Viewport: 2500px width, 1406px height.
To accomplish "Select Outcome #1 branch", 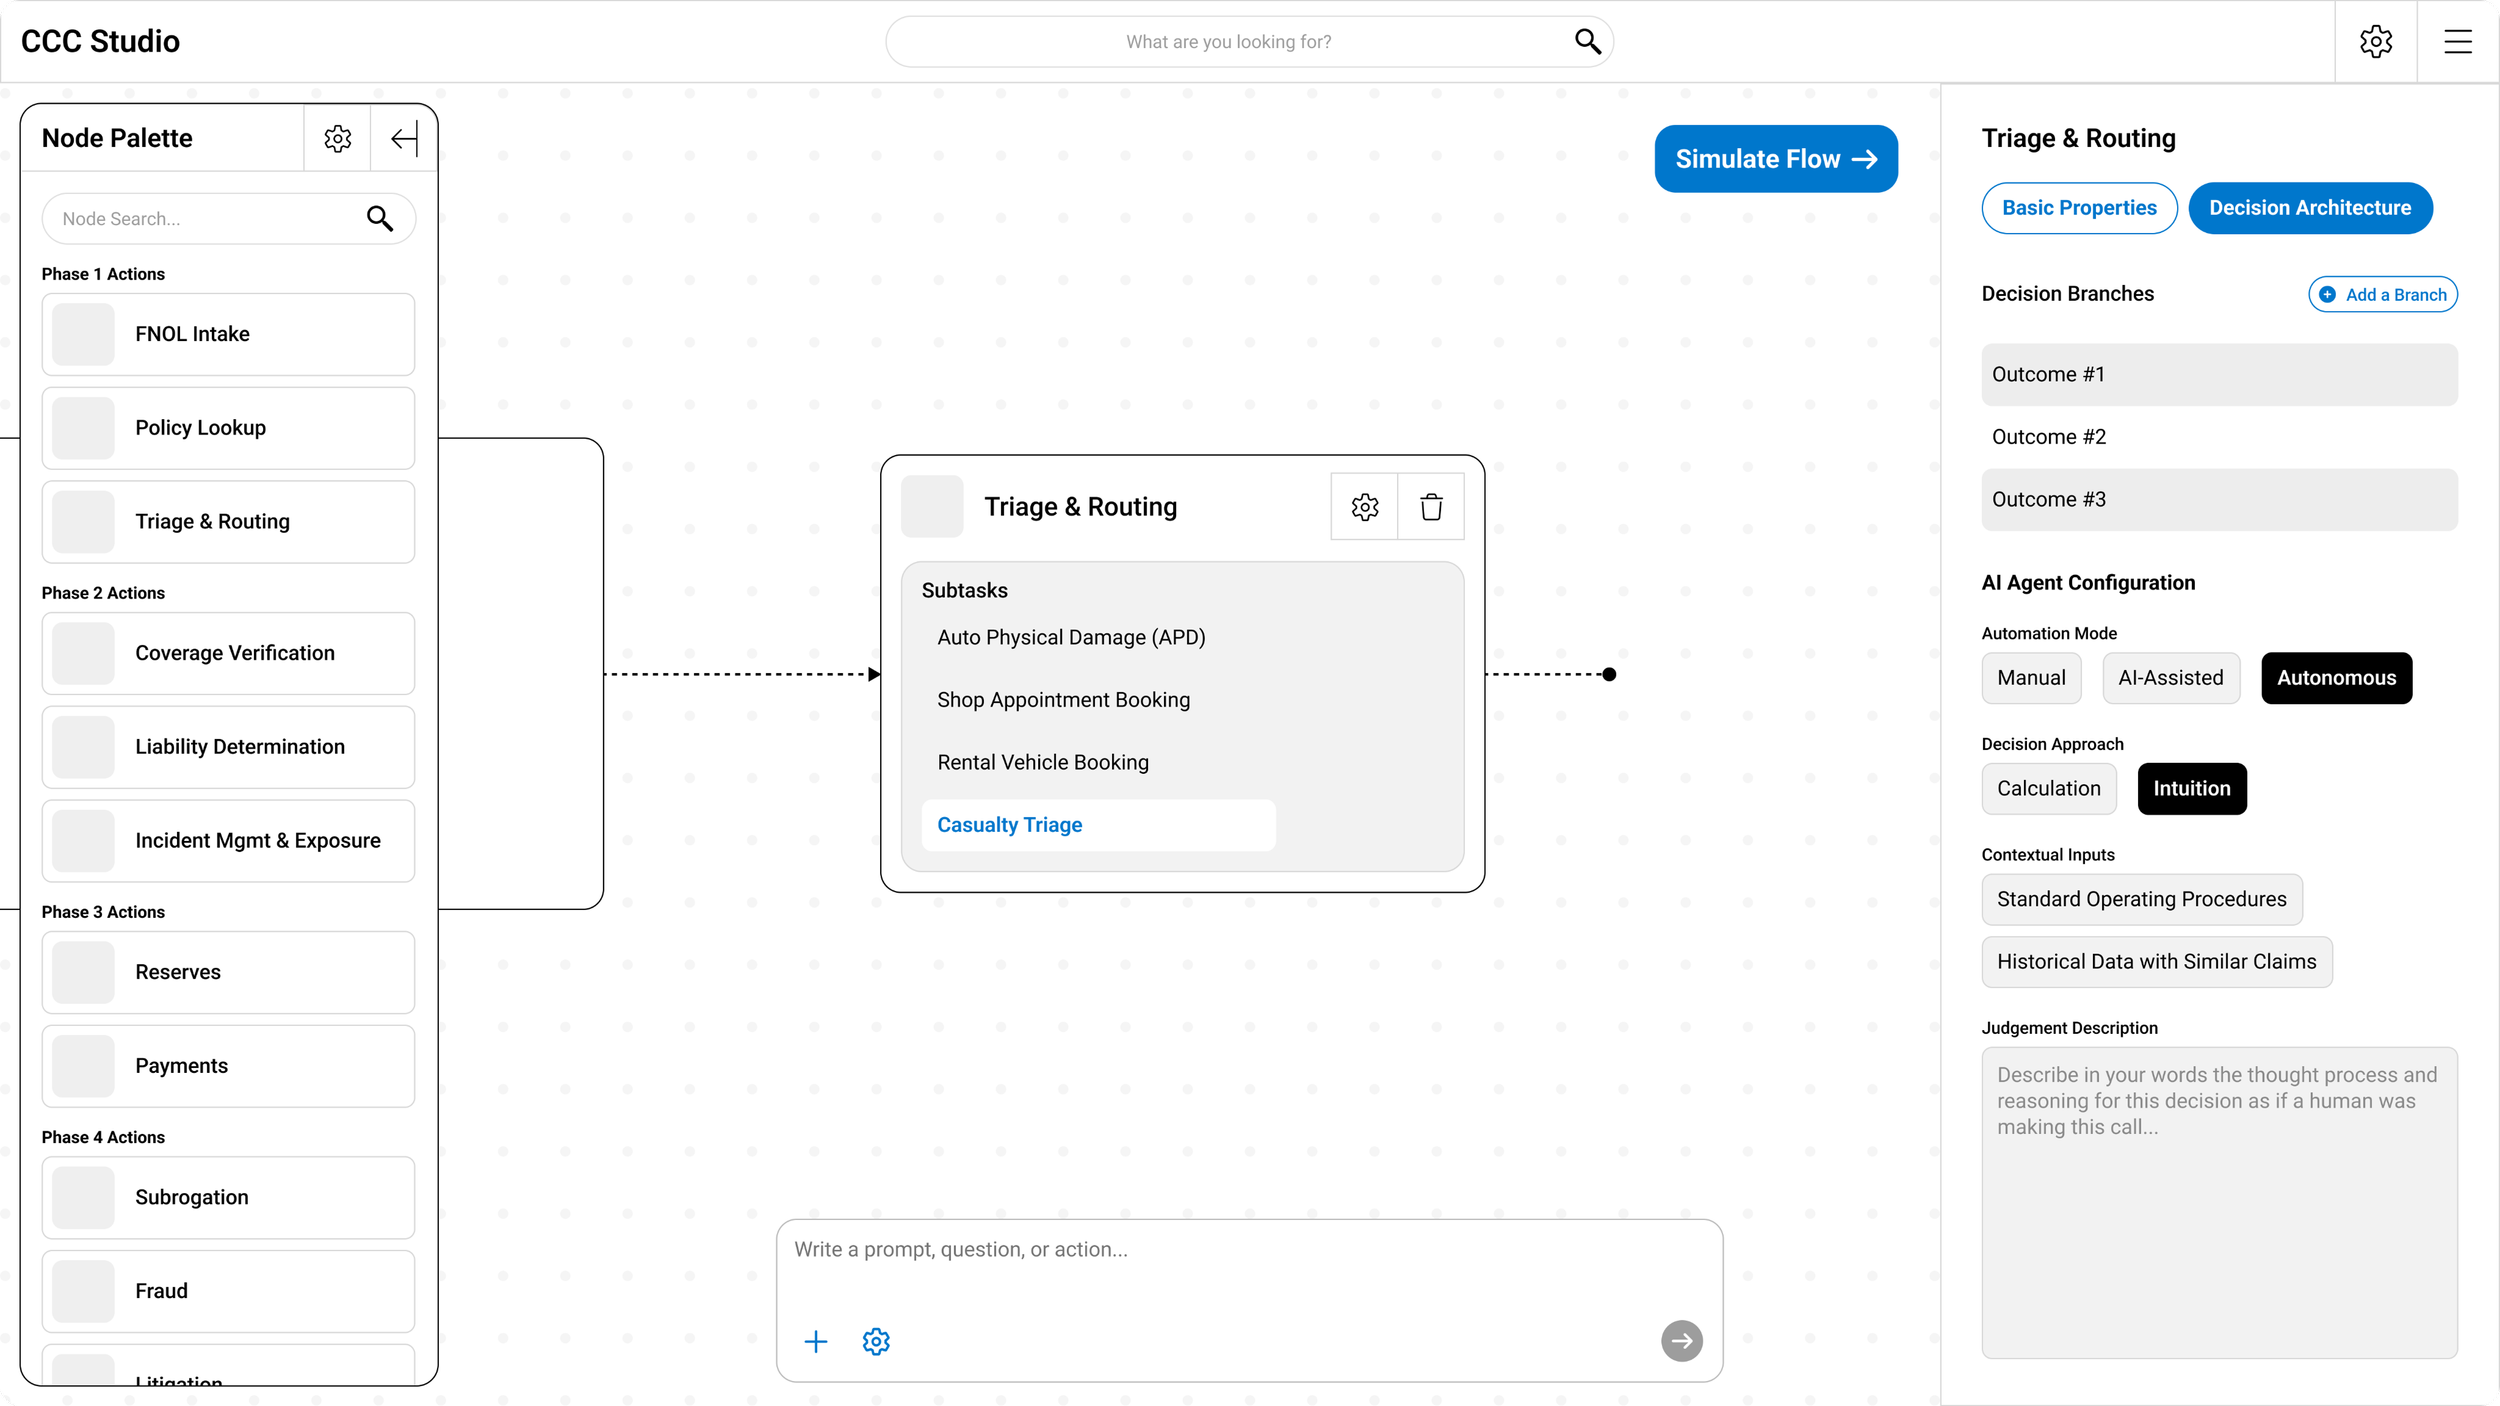I will pos(2219,374).
